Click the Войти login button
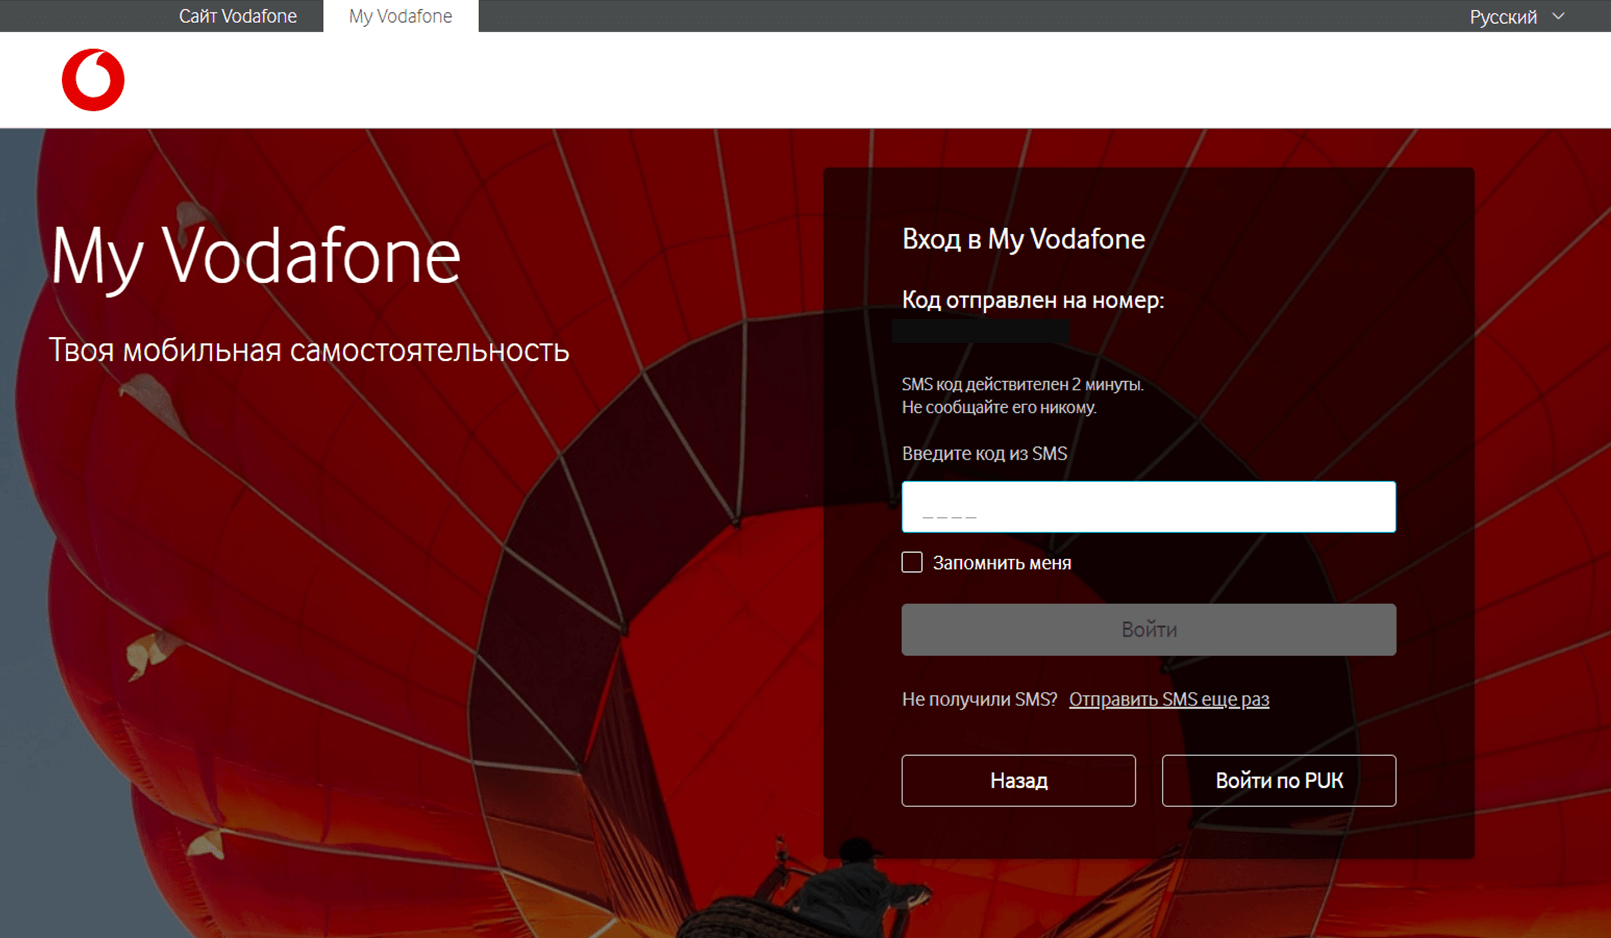Image resolution: width=1611 pixels, height=938 pixels. tap(1148, 629)
